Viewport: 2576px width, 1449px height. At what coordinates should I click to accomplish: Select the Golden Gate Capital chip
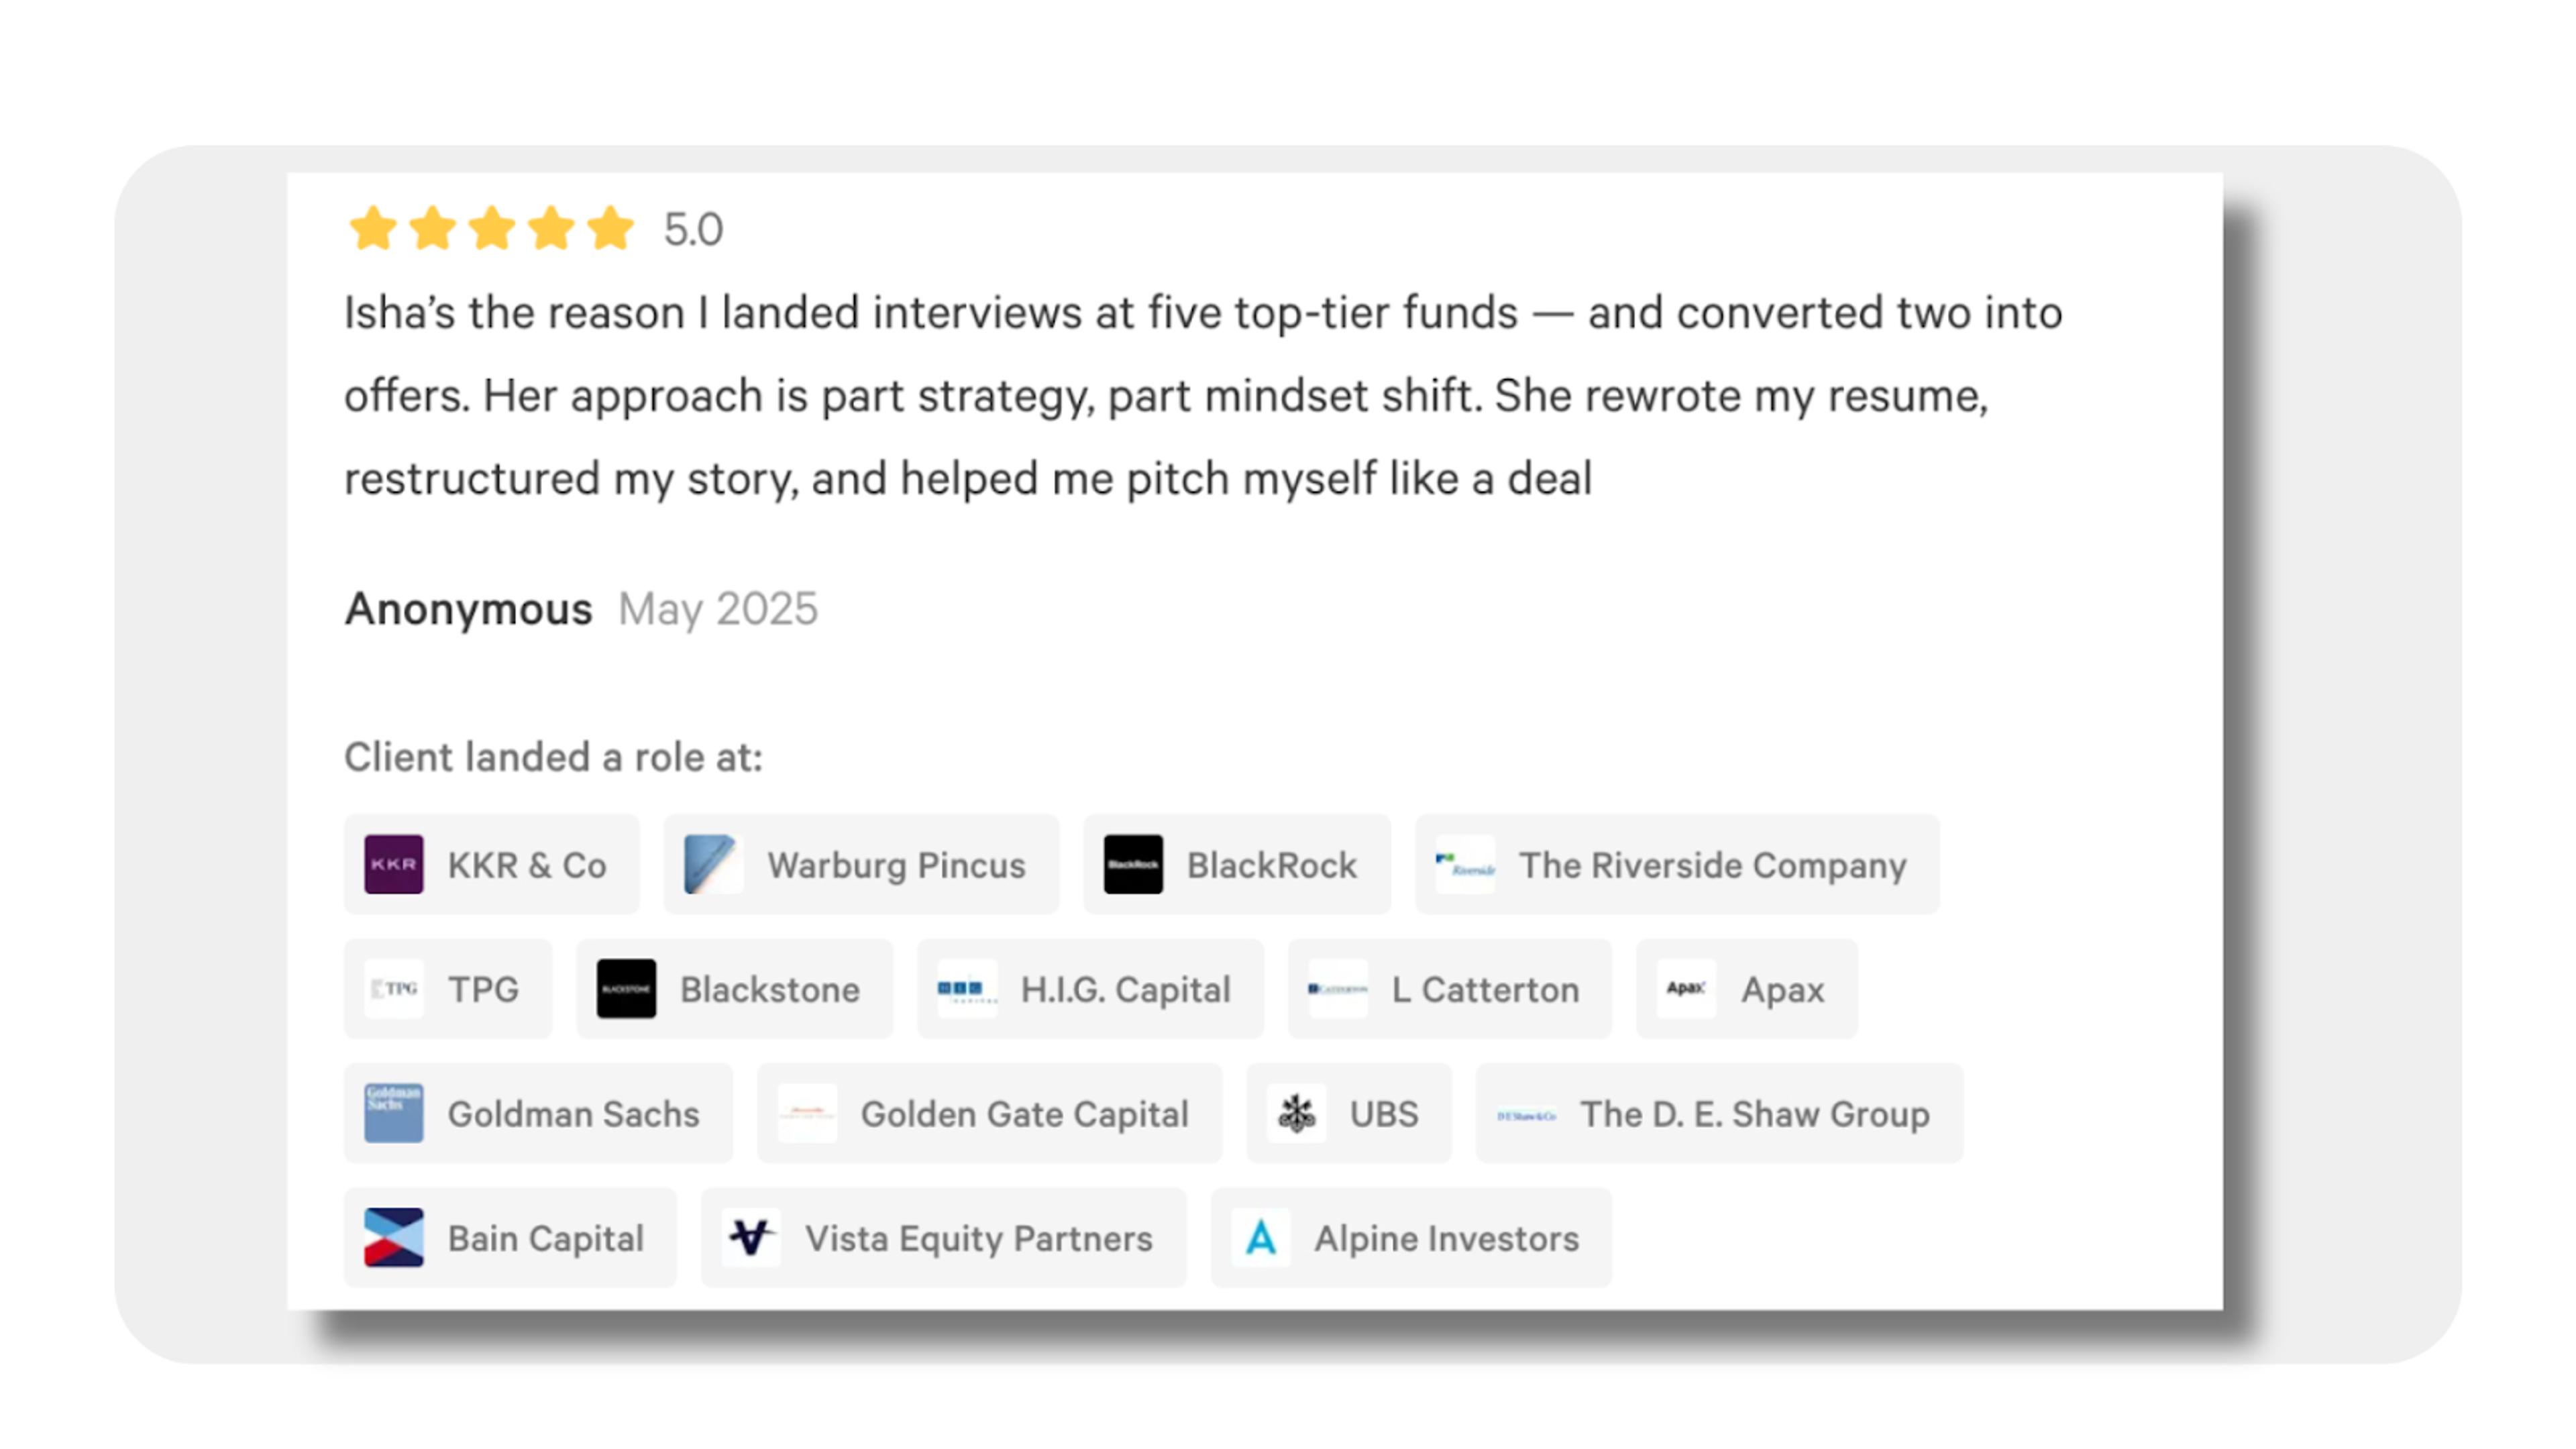coord(989,1113)
